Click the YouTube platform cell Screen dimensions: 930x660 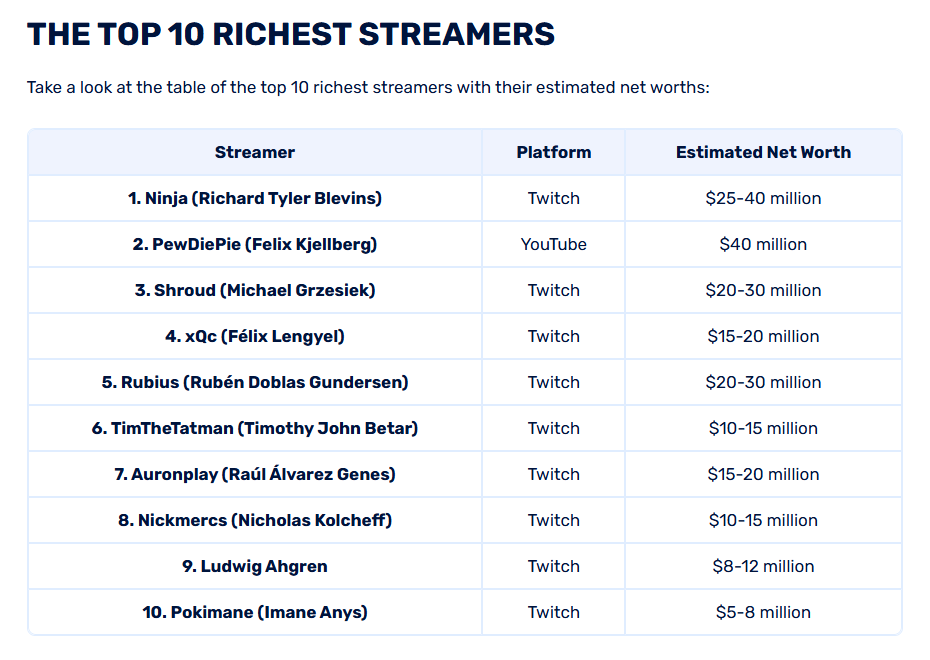click(x=553, y=244)
